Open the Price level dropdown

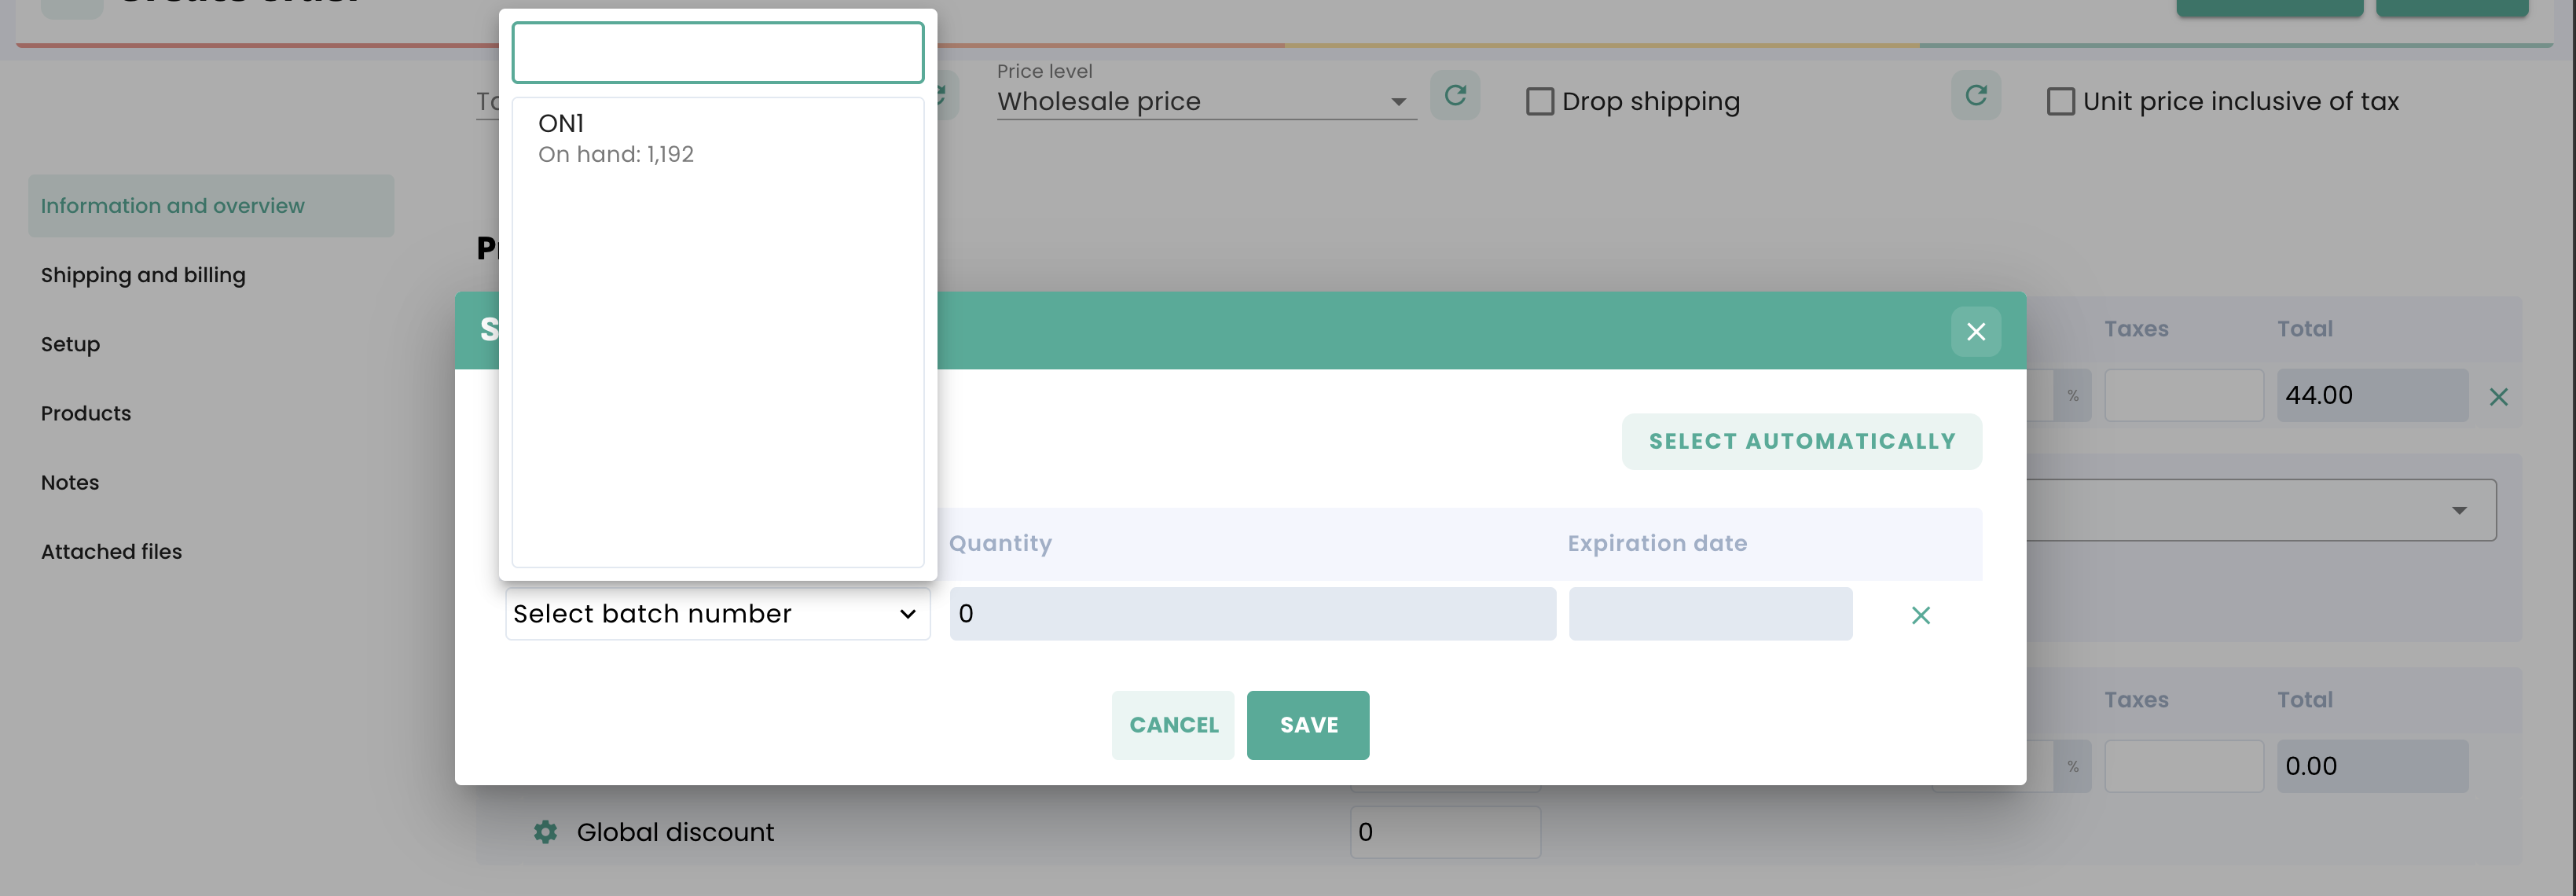pos(1205,102)
